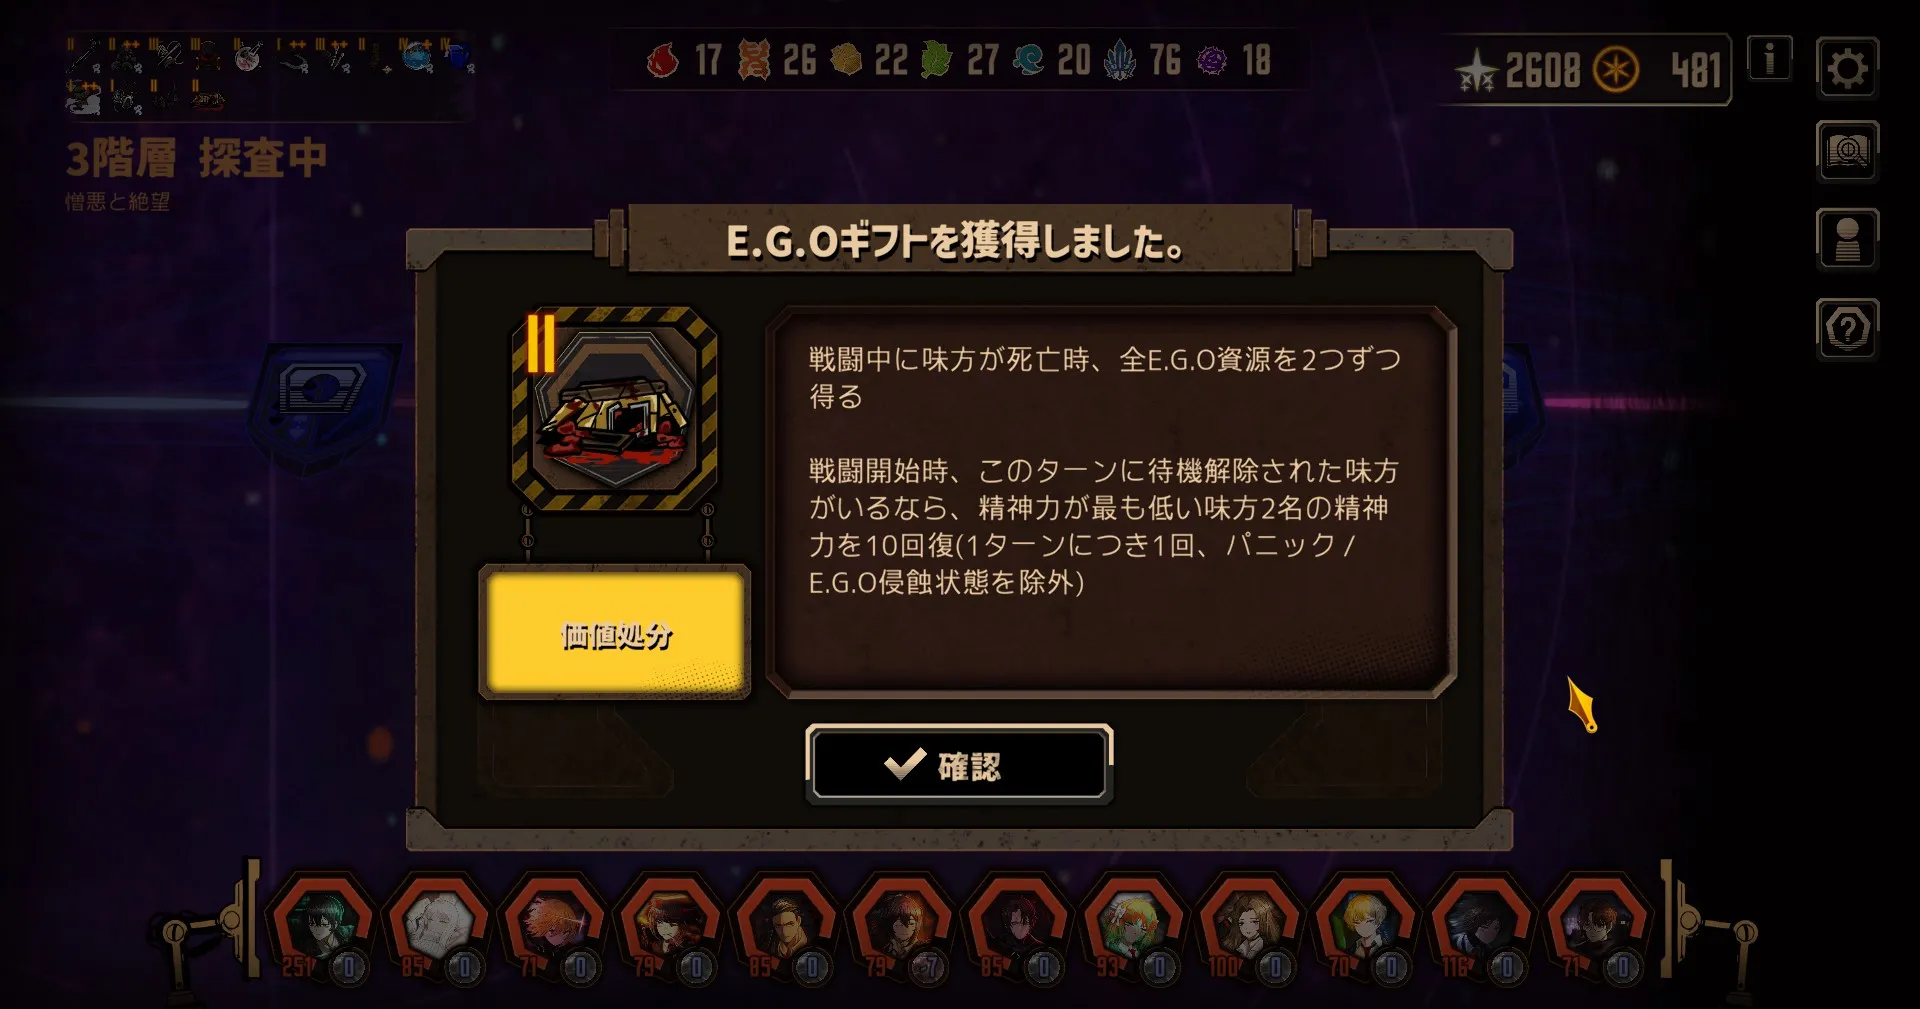The width and height of the screenshot is (1920, 1009).
Task: Select the last sinner portrait on right
Action: (x=1597, y=925)
